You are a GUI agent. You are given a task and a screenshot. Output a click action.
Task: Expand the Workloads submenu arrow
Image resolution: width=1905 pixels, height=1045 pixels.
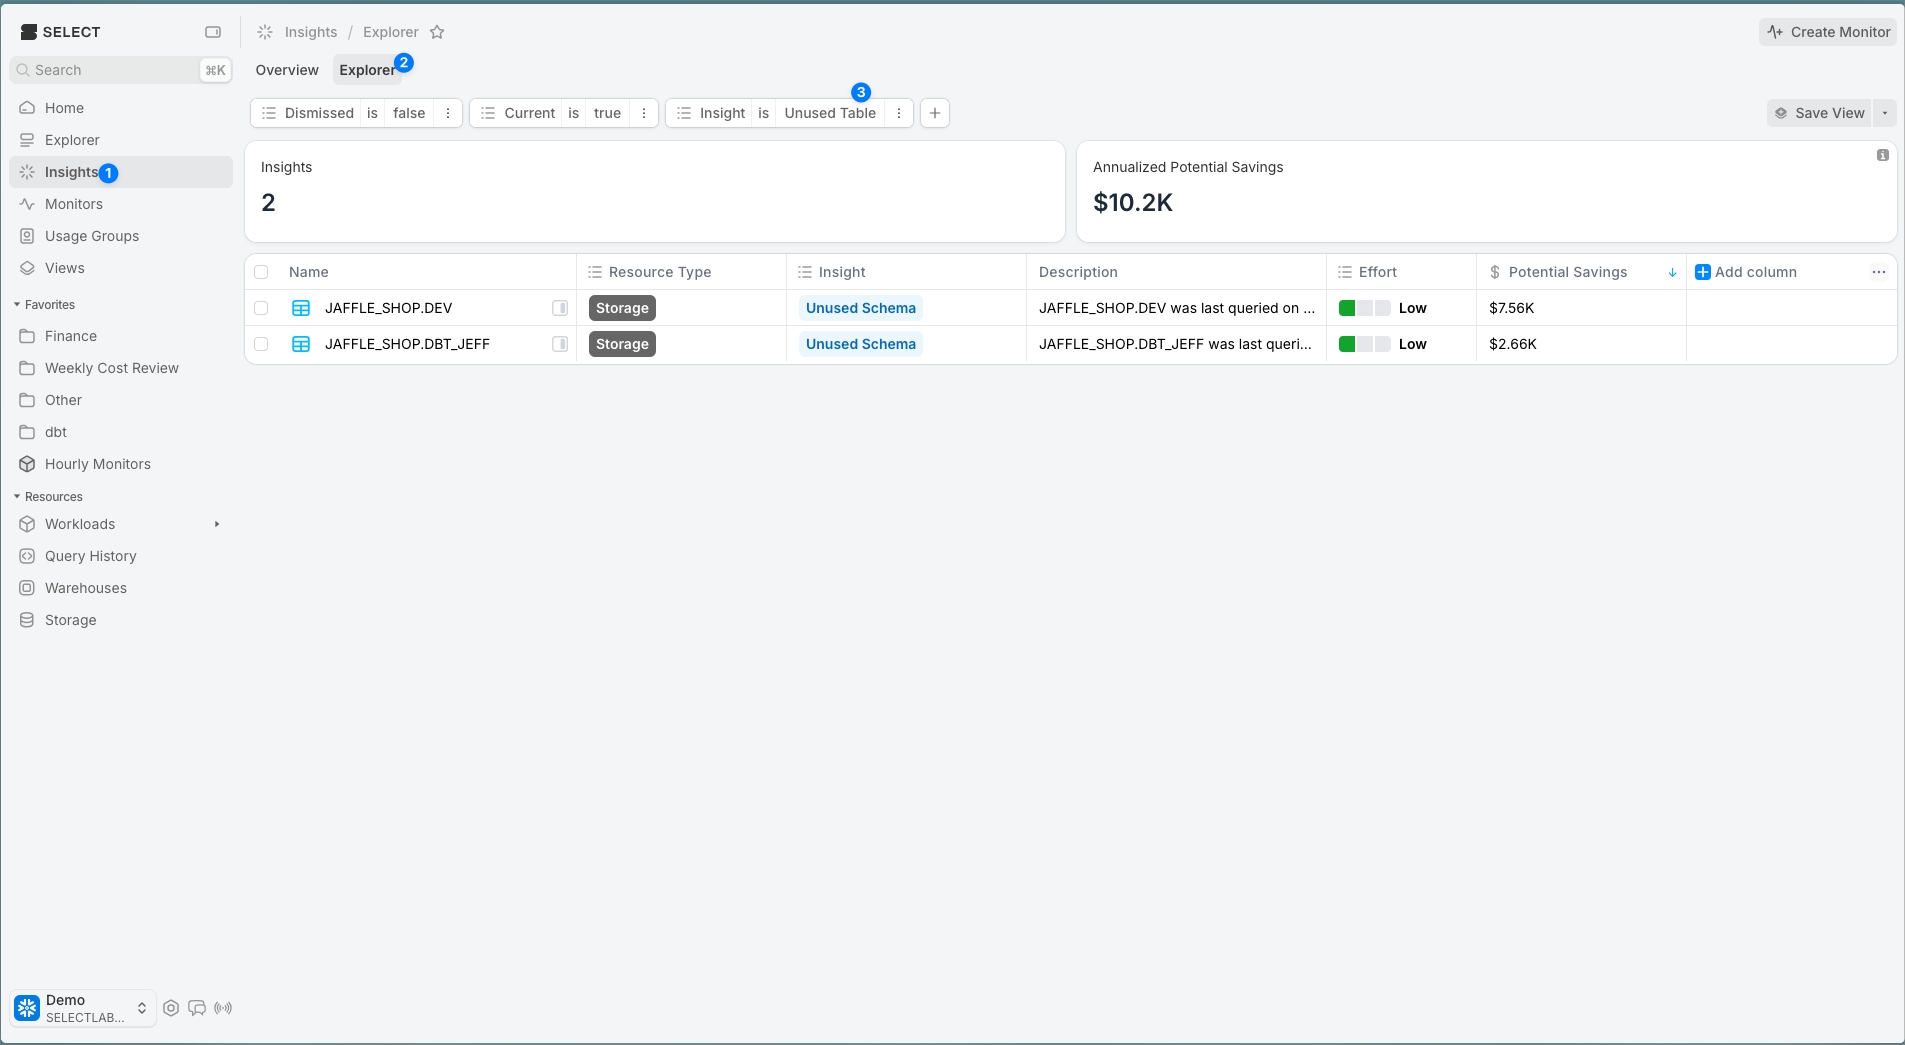tap(217, 524)
